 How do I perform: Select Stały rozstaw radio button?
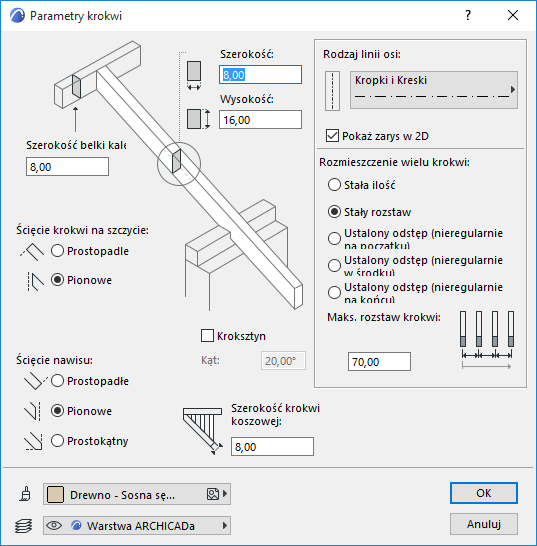coord(334,212)
